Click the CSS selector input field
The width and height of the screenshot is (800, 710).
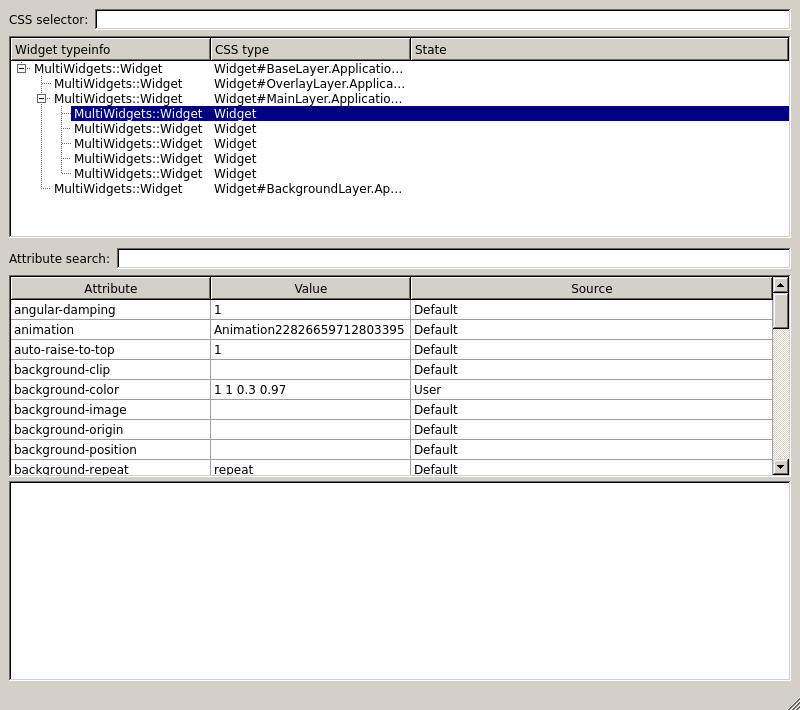tap(442, 19)
